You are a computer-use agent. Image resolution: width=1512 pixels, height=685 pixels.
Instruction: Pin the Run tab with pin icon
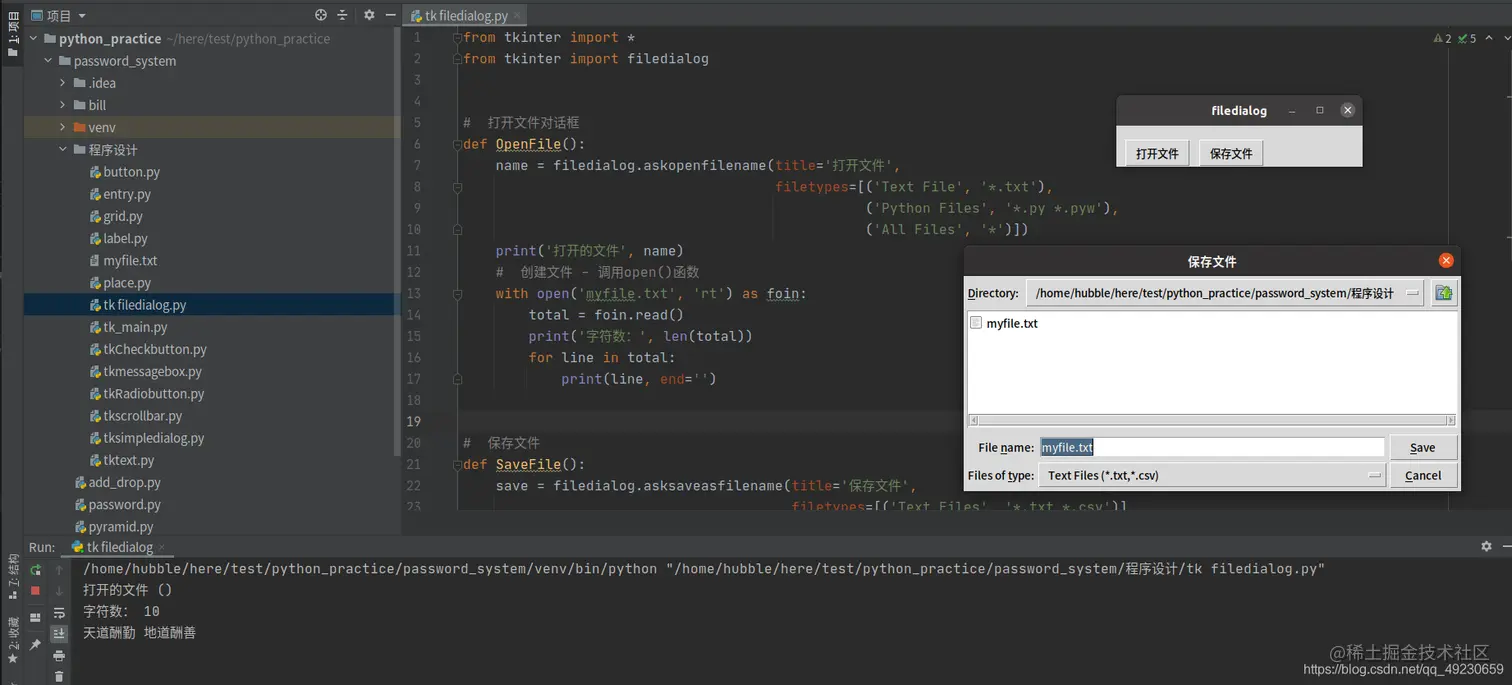point(35,645)
